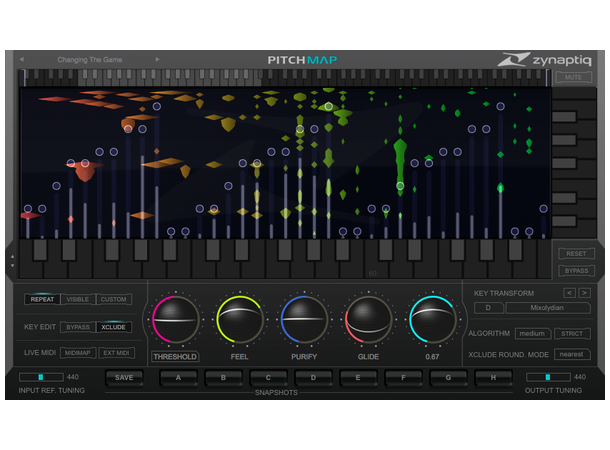Open the Mixolydian scale dropdown
This screenshot has height=450, width=610.
pos(547,308)
